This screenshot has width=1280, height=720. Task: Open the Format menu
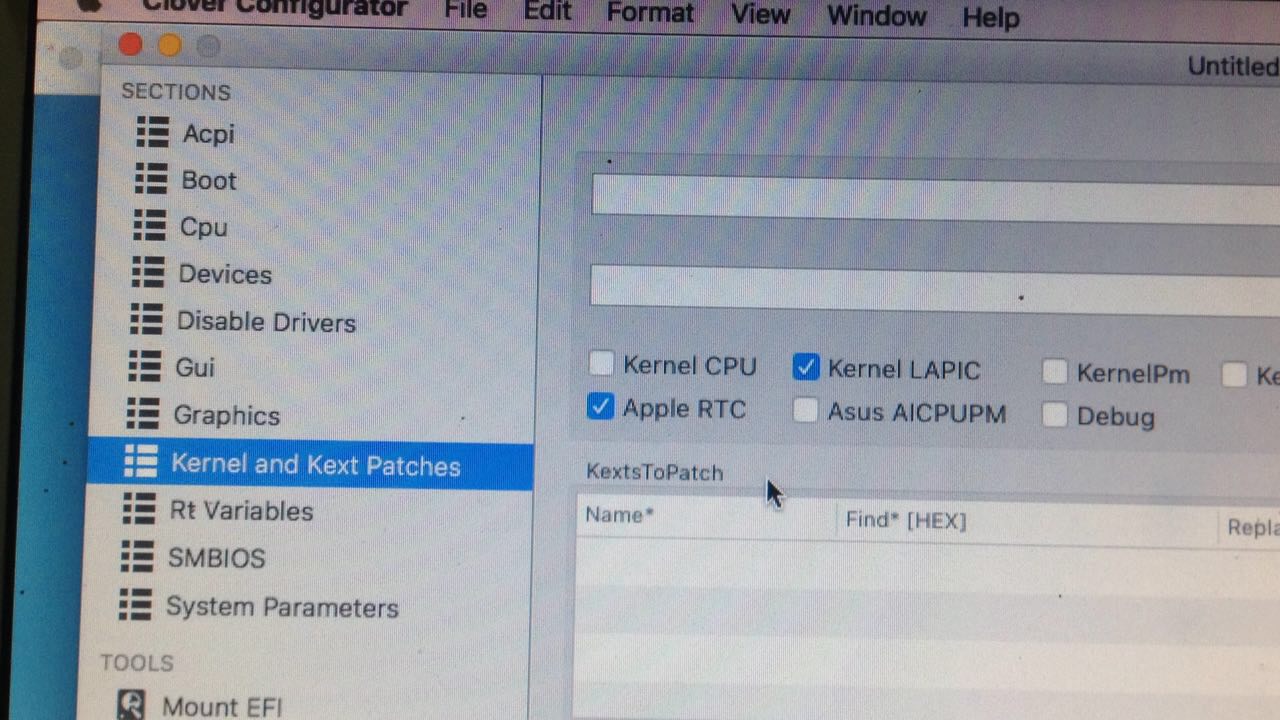[650, 13]
